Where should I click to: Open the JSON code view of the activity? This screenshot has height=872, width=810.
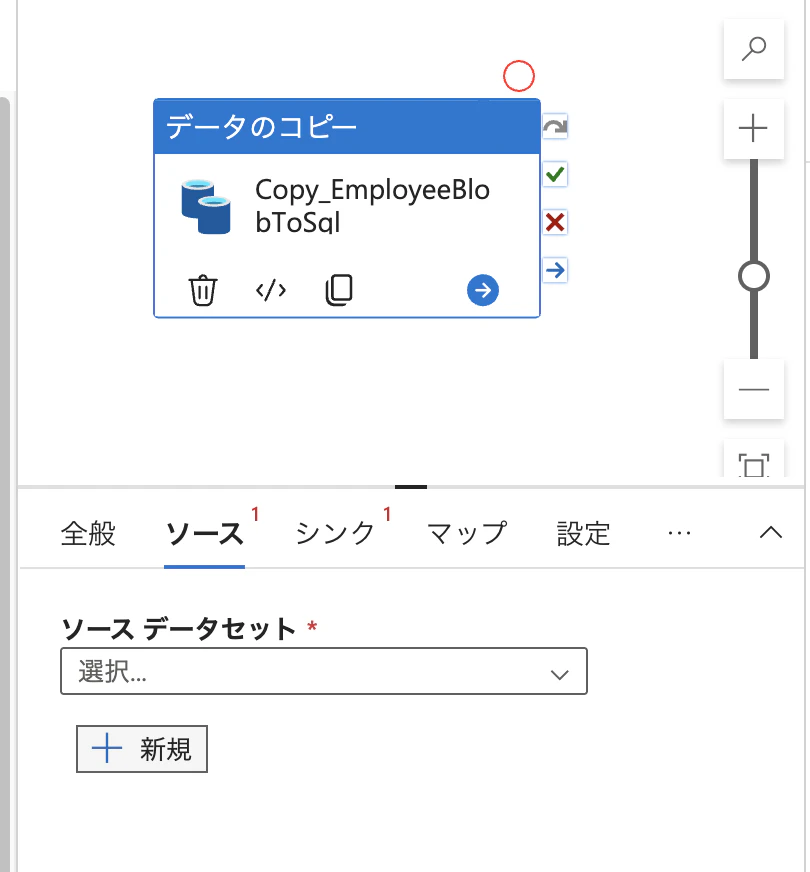(270, 290)
